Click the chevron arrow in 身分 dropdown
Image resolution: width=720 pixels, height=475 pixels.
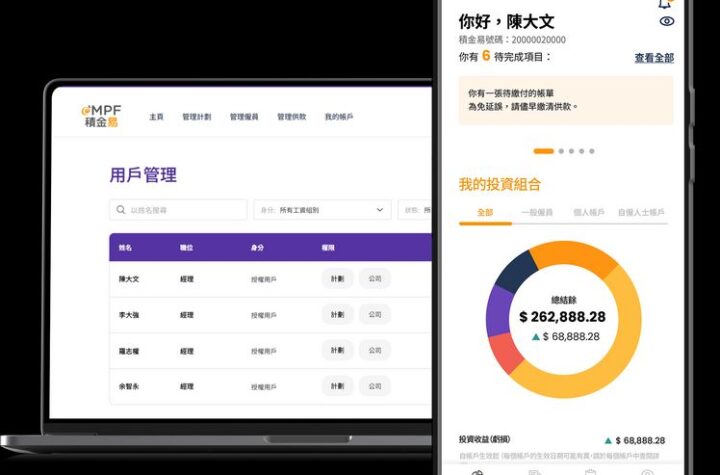379,210
